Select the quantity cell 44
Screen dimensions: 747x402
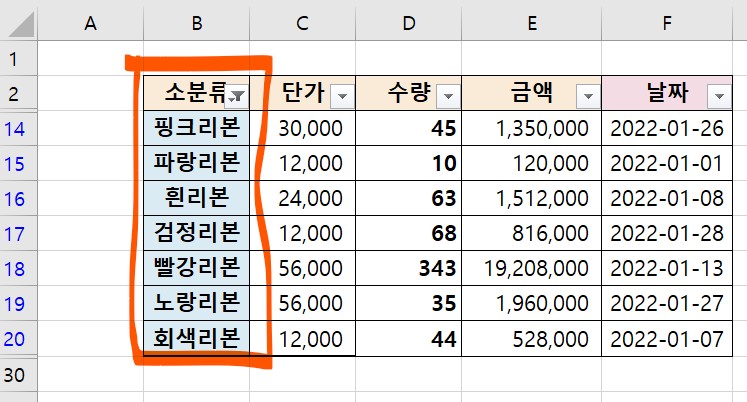click(x=409, y=338)
